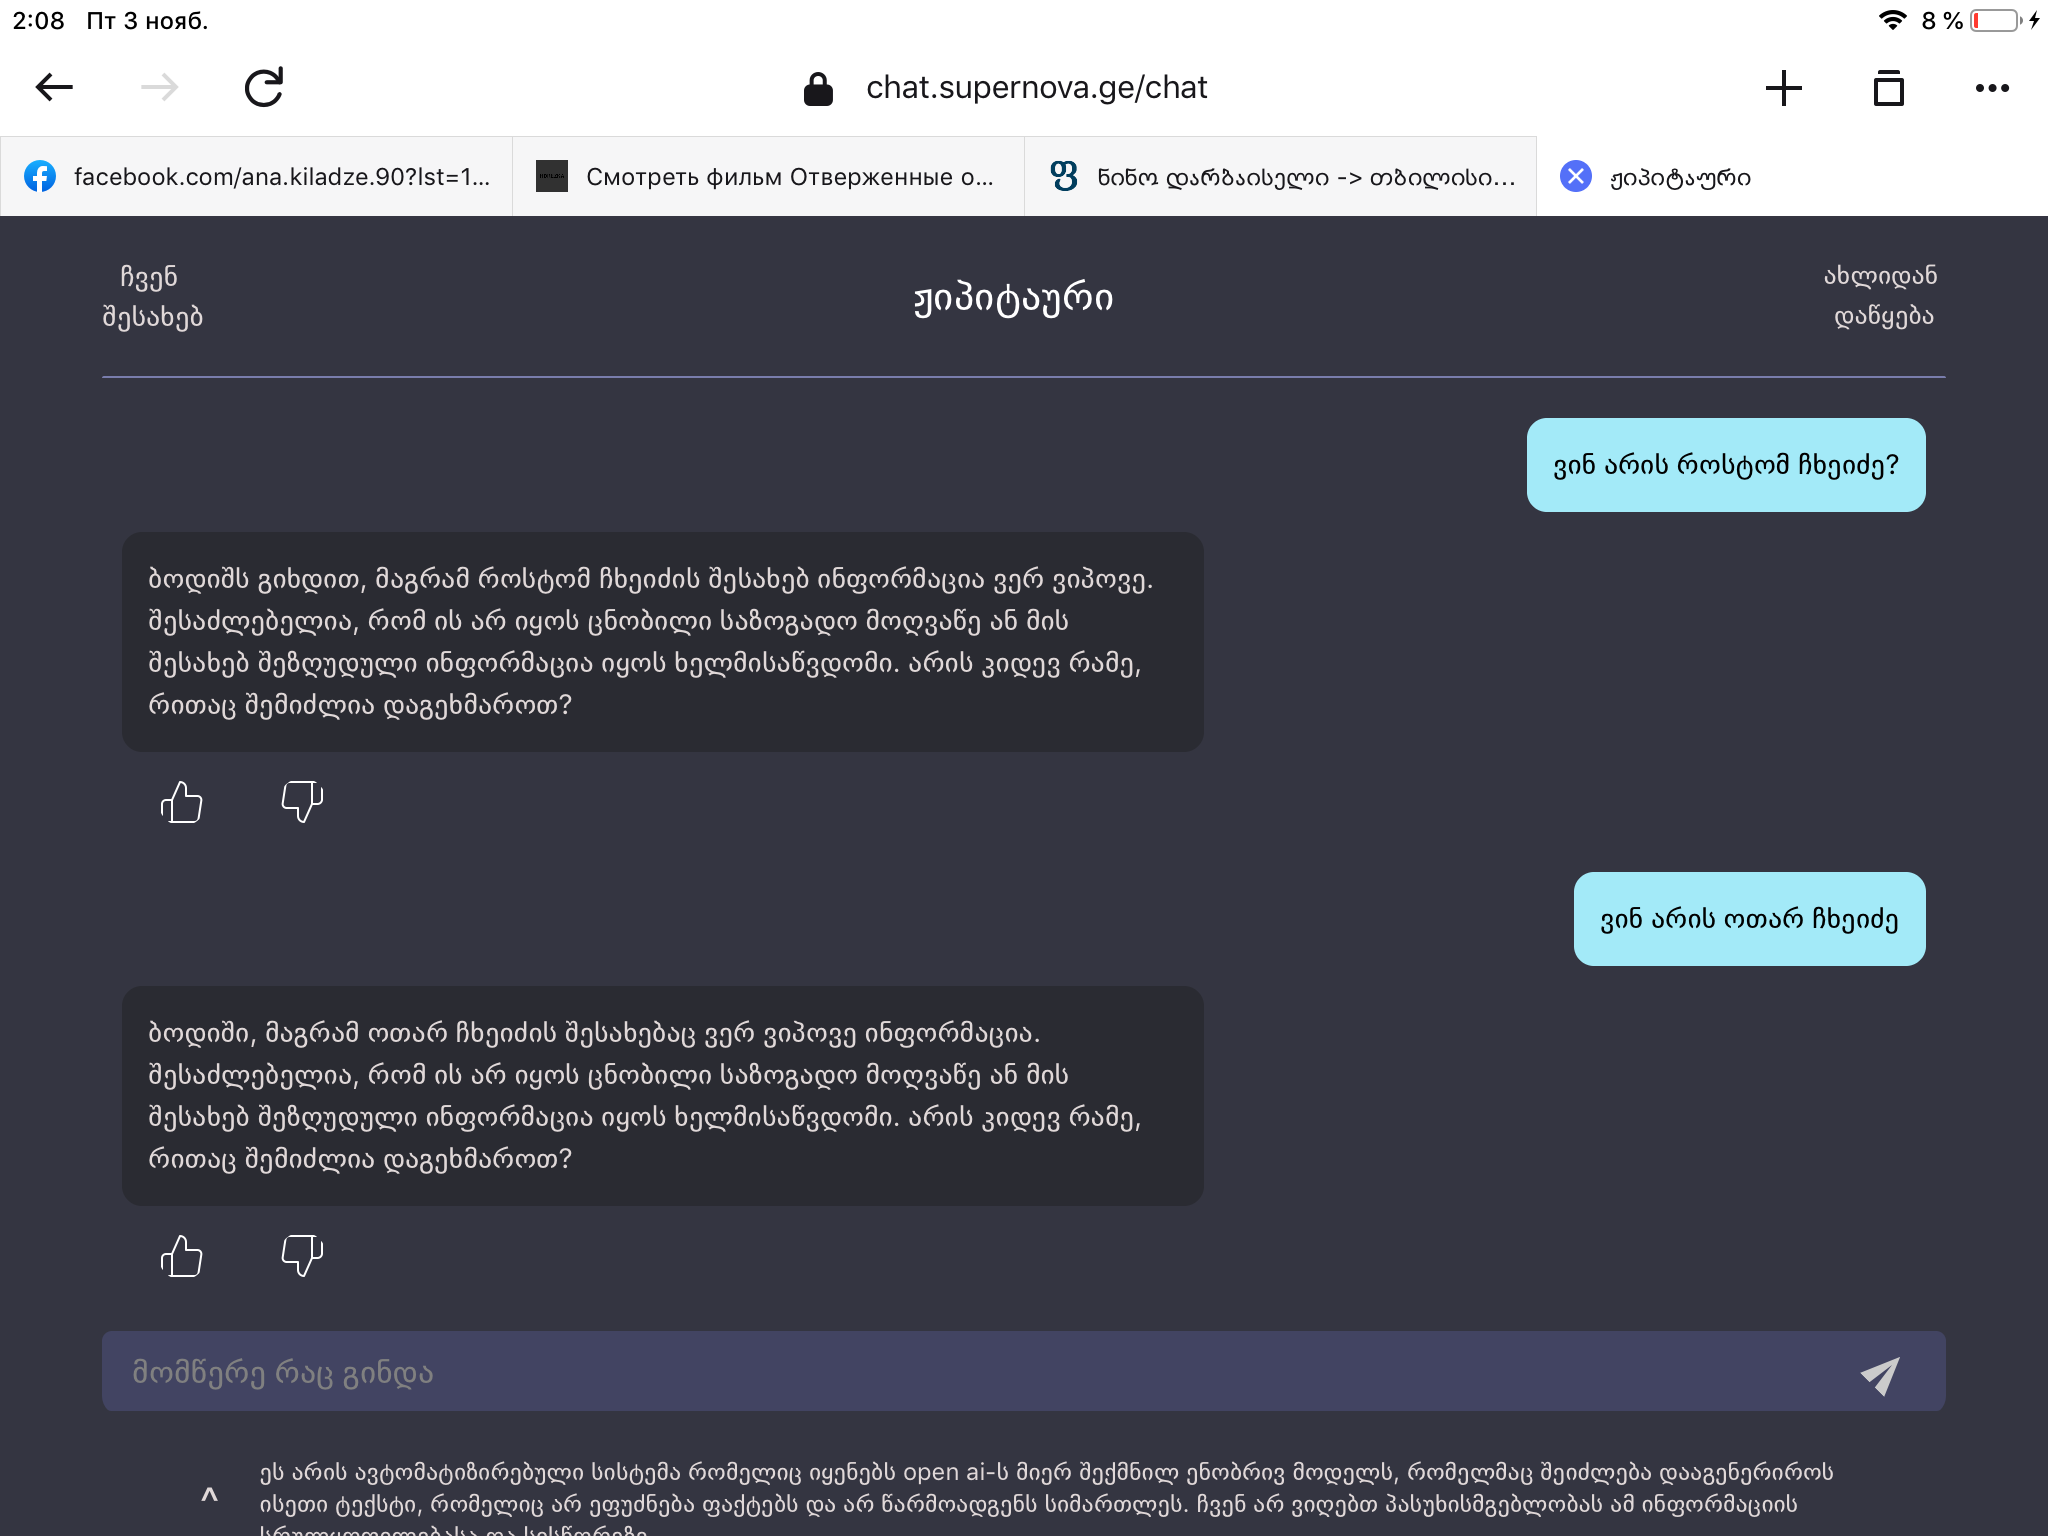Send message with paper plane icon
Image resolution: width=2048 pixels, height=1536 pixels.
tap(1880, 1375)
